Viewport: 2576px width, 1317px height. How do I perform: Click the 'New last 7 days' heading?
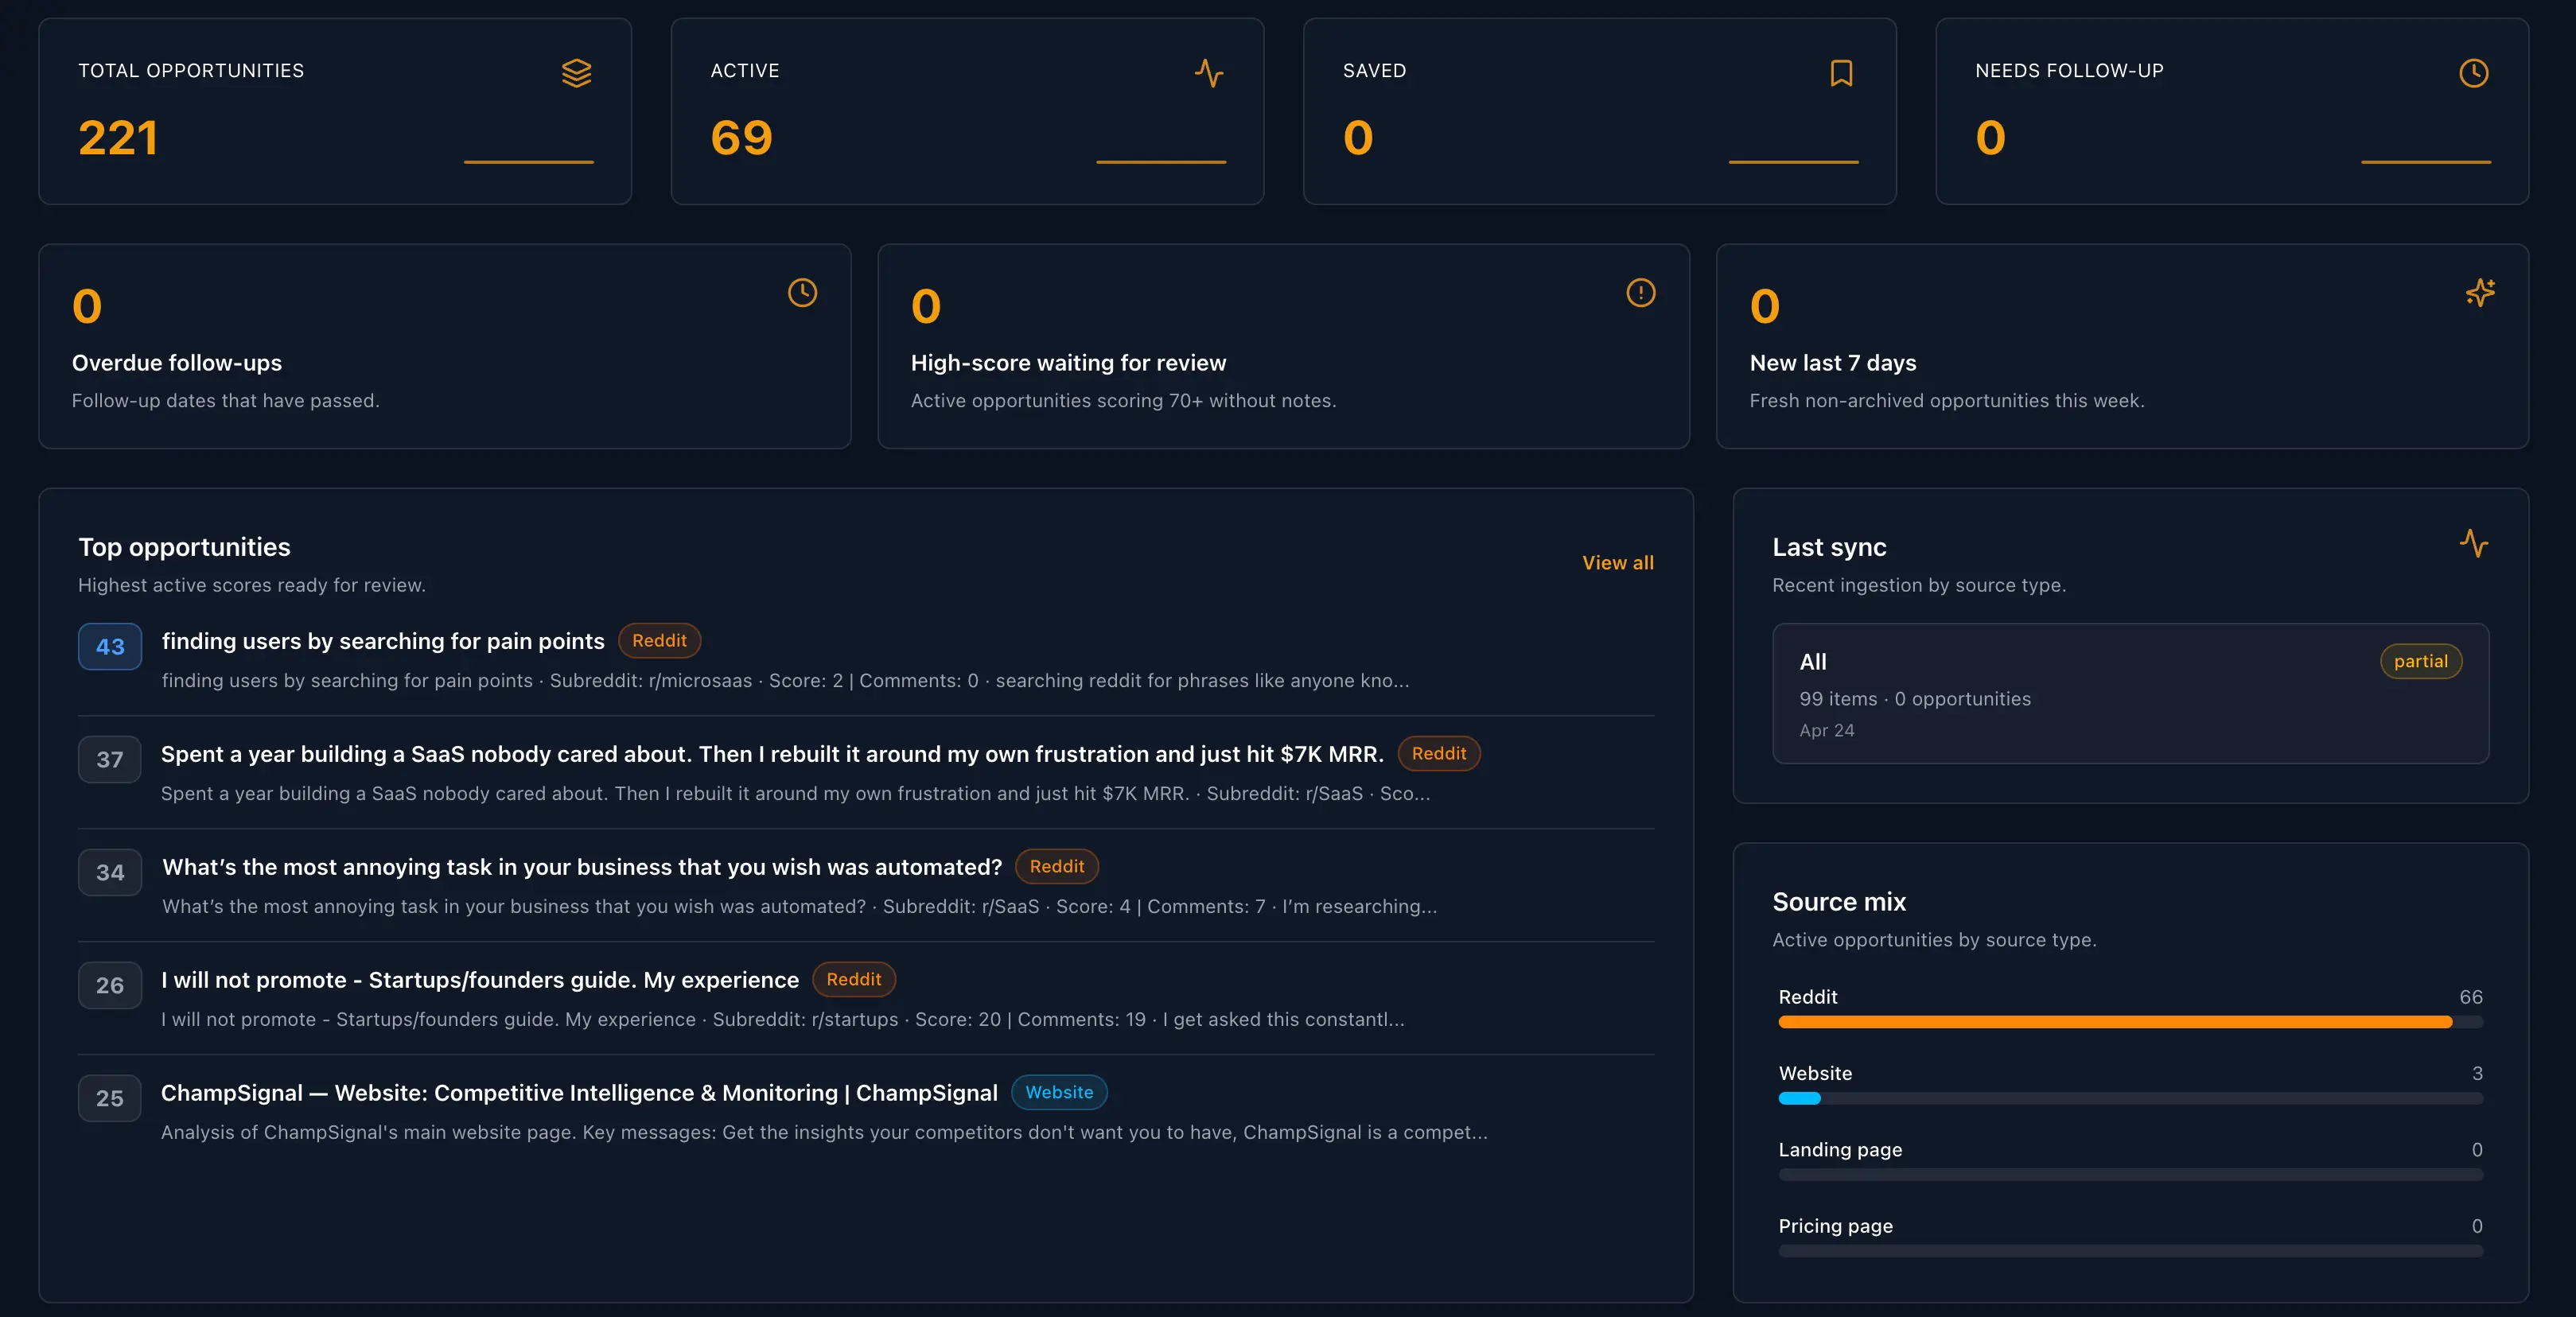click(1832, 363)
